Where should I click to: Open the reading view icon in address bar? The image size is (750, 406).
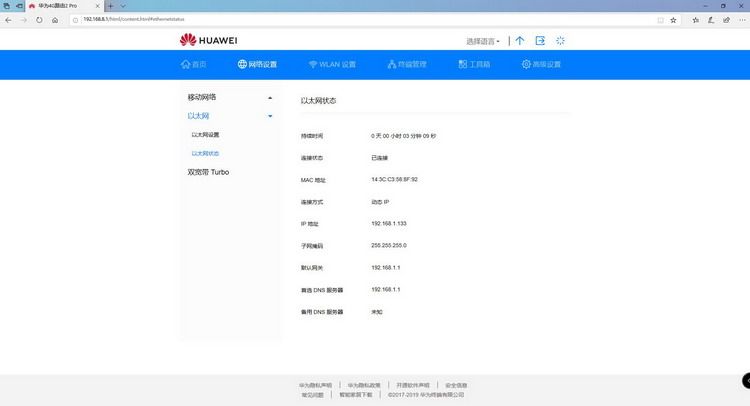pyautogui.click(x=661, y=20)
